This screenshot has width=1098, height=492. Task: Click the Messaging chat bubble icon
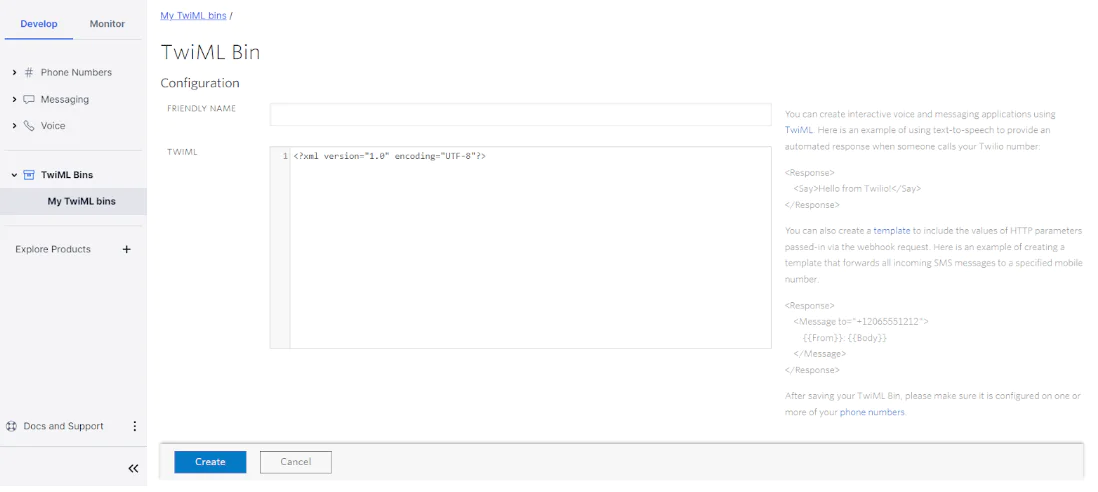[29, 99]
